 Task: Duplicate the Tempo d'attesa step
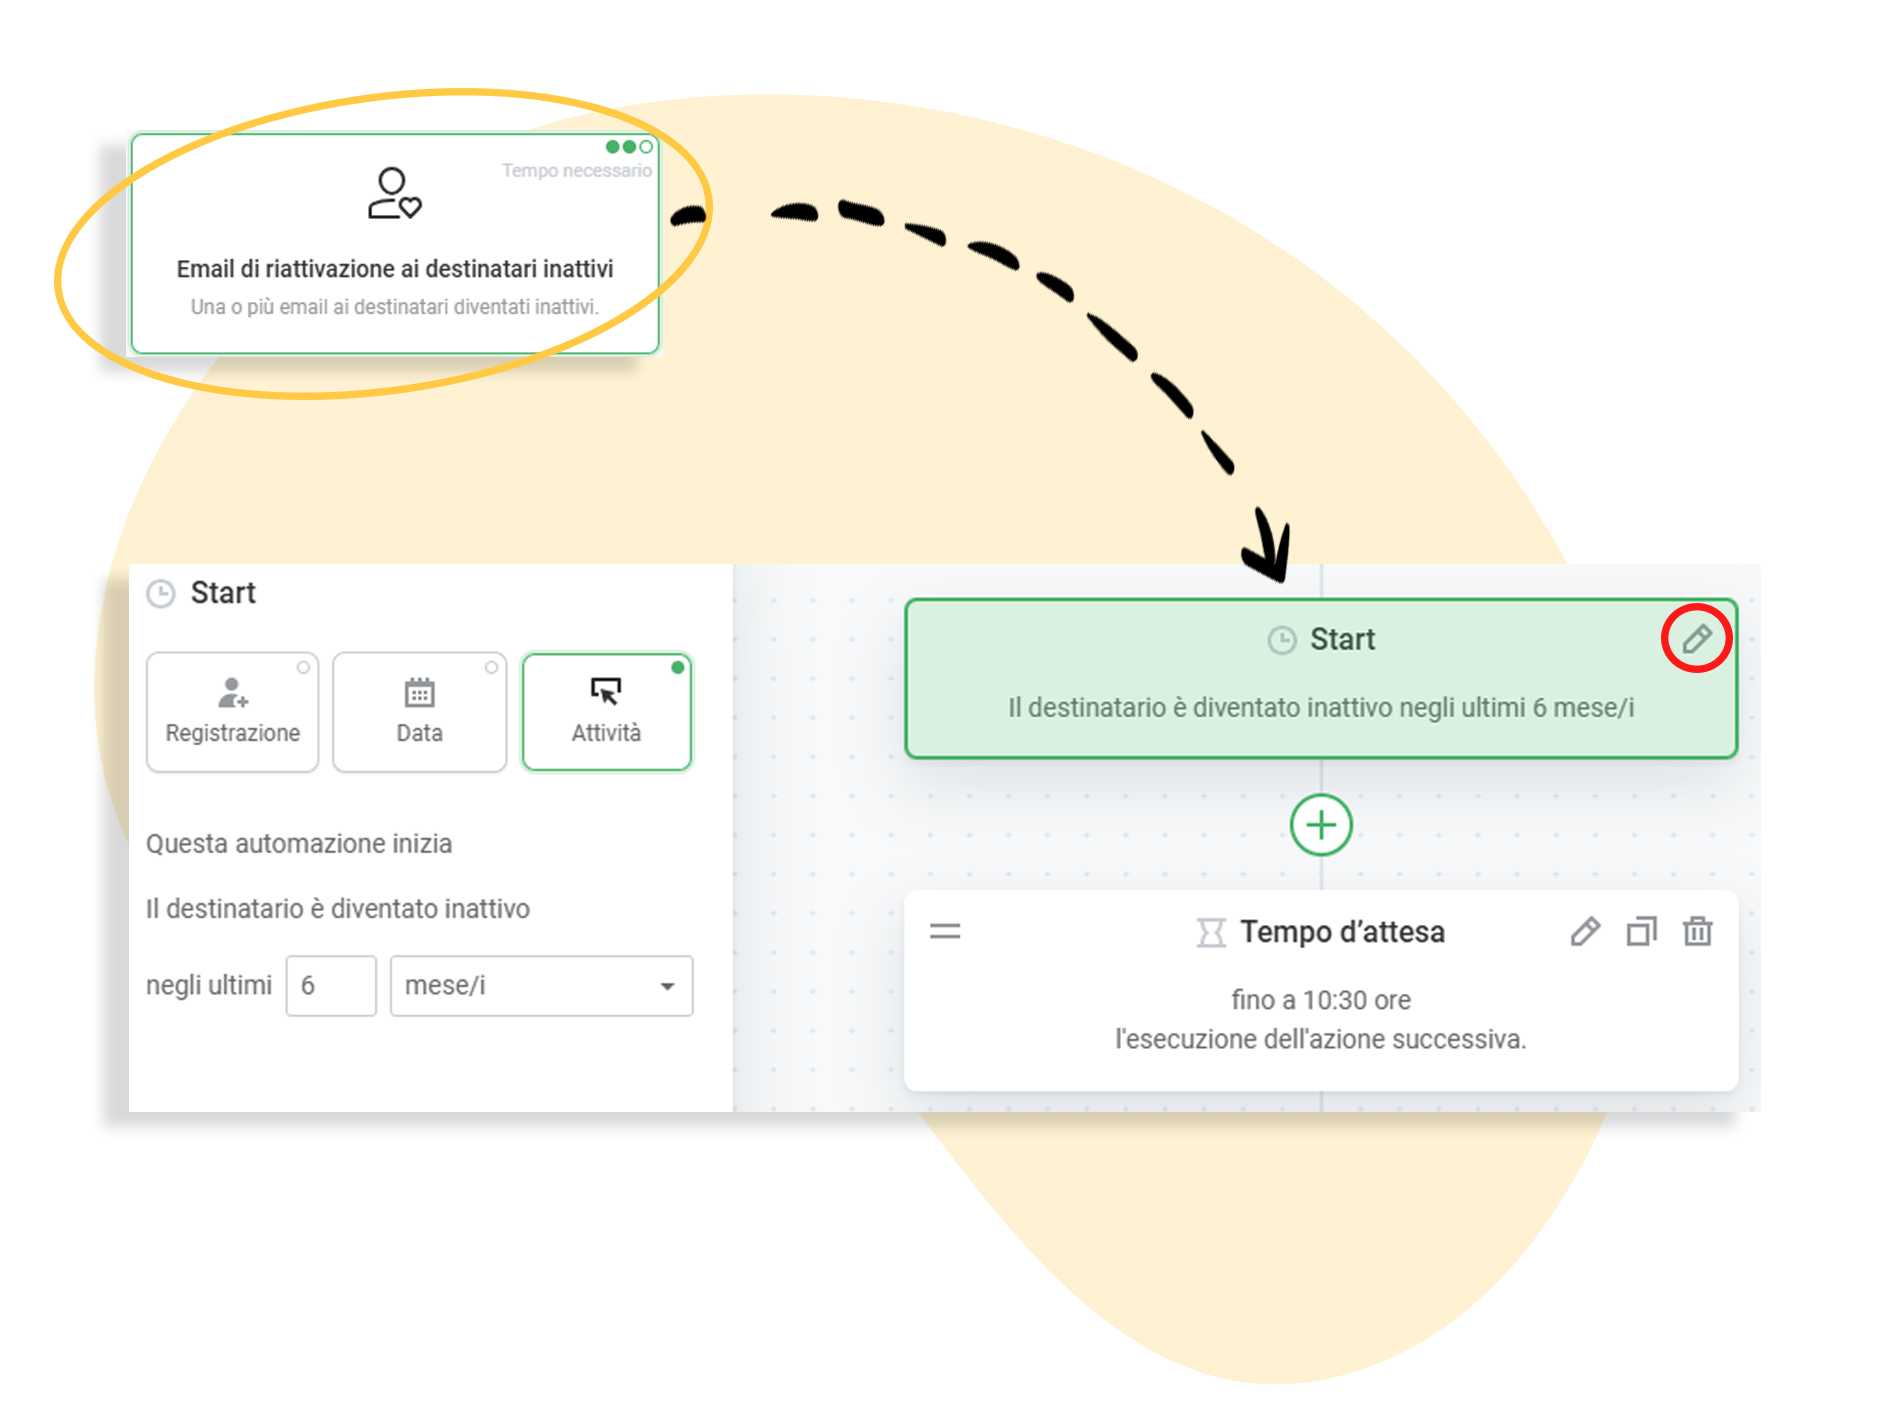coord(1641,932)
